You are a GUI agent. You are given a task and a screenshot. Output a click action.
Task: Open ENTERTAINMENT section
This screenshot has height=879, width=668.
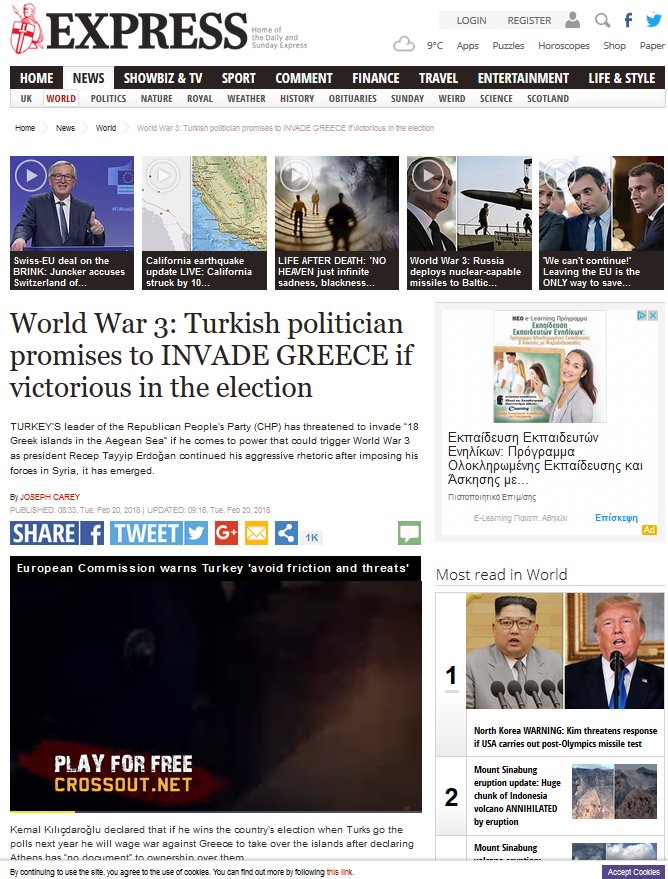(523, 78)
